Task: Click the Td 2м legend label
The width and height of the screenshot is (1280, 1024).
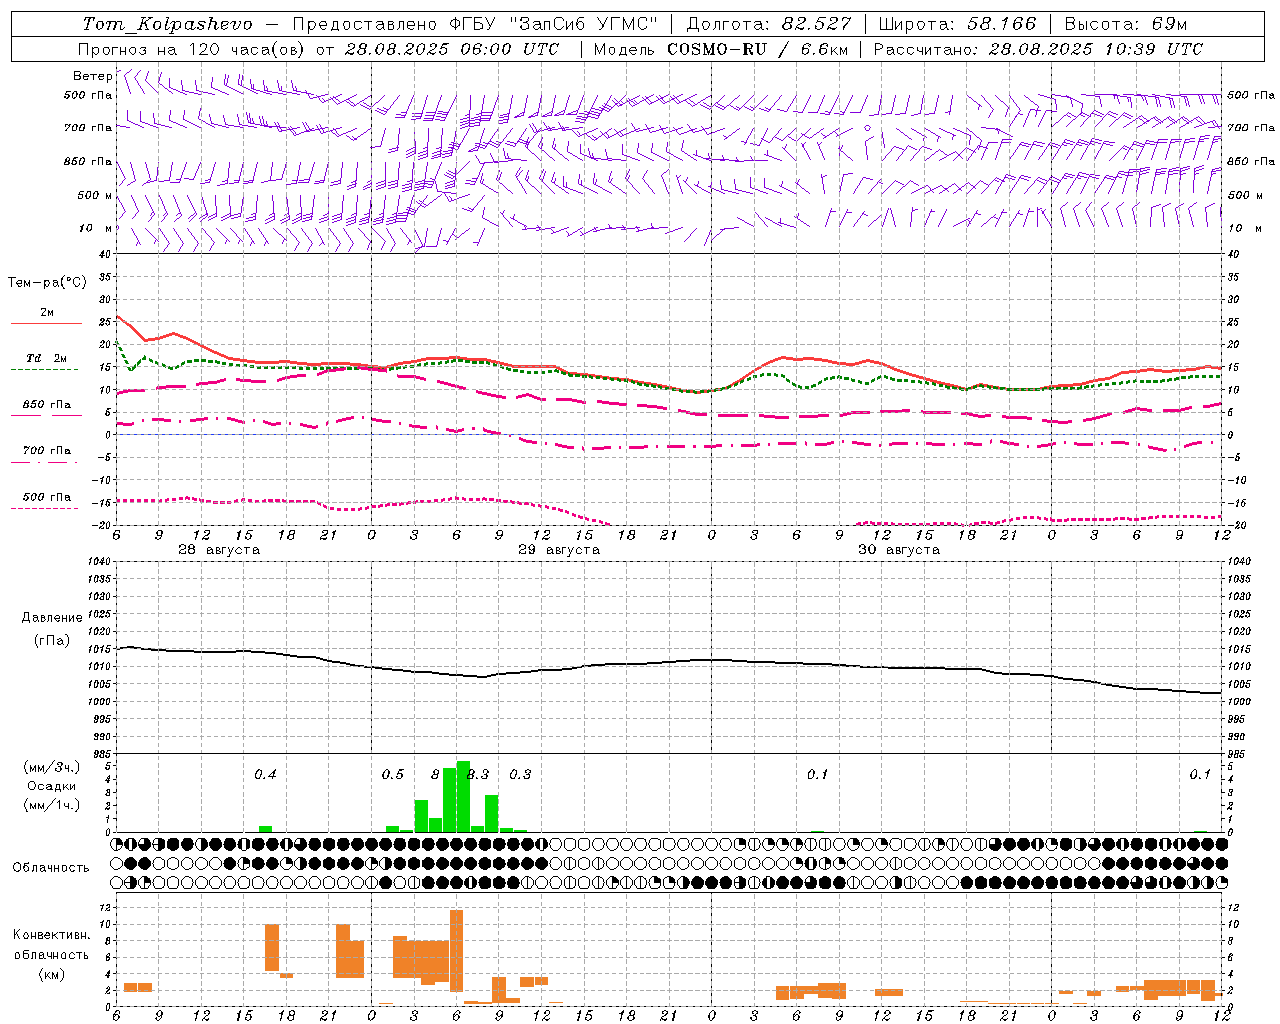Action: [47, 357]
